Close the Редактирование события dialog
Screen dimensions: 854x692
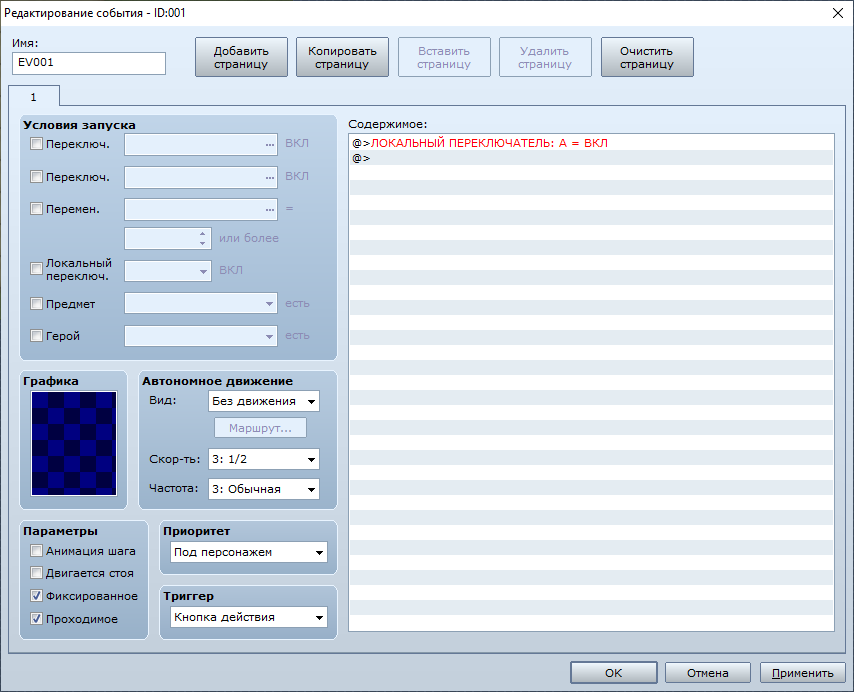[838, 13]
